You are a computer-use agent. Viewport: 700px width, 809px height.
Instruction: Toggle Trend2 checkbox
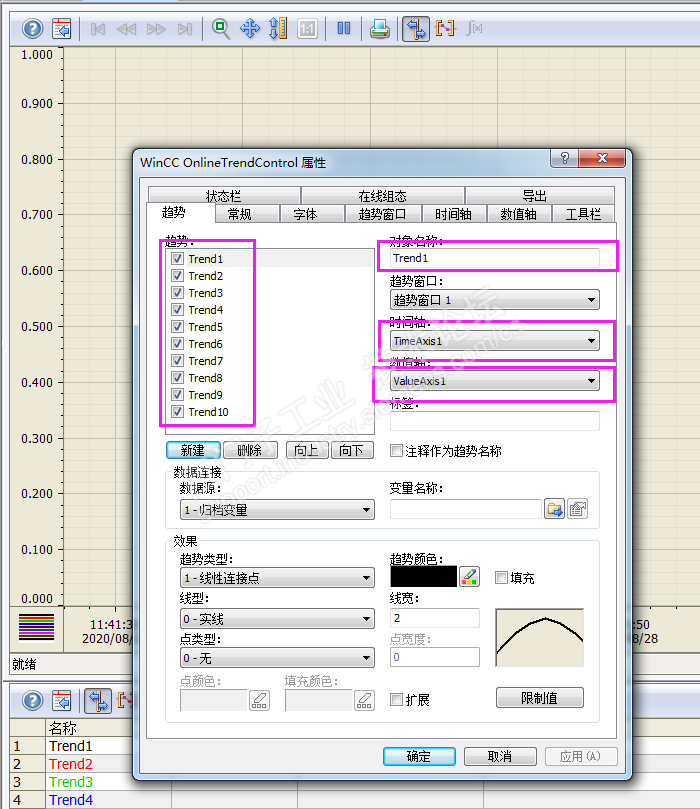(177, 276)
